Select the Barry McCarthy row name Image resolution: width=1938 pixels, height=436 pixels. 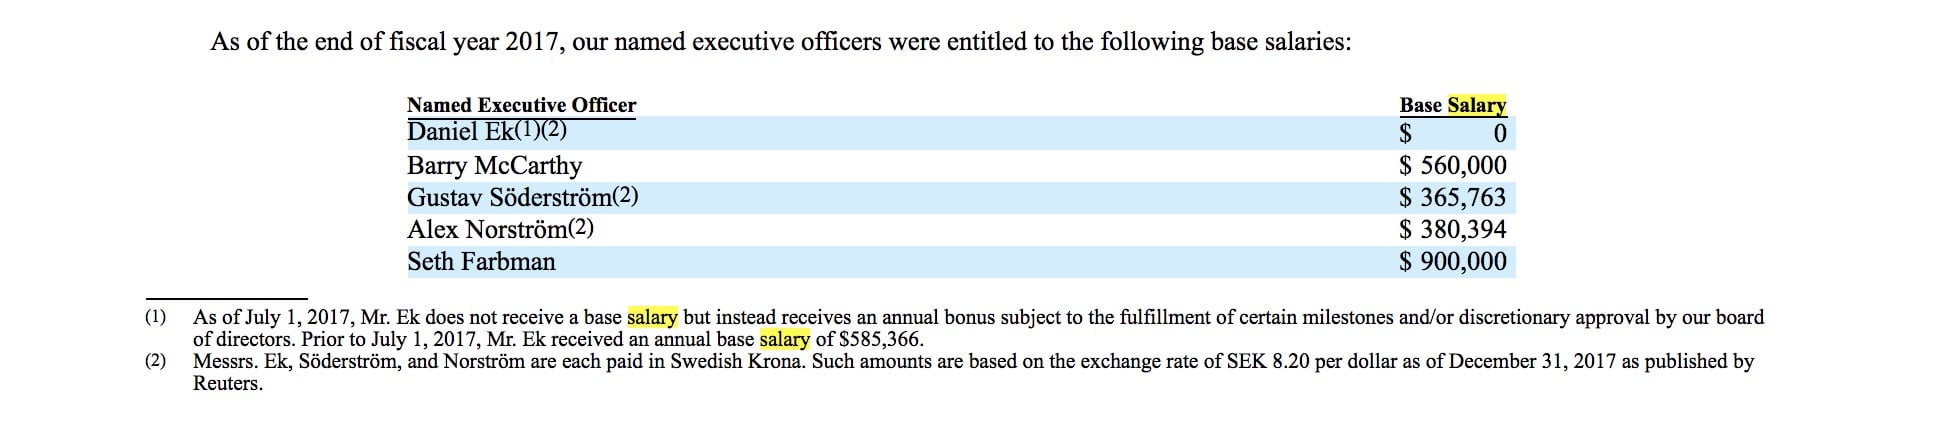[494, 165]
